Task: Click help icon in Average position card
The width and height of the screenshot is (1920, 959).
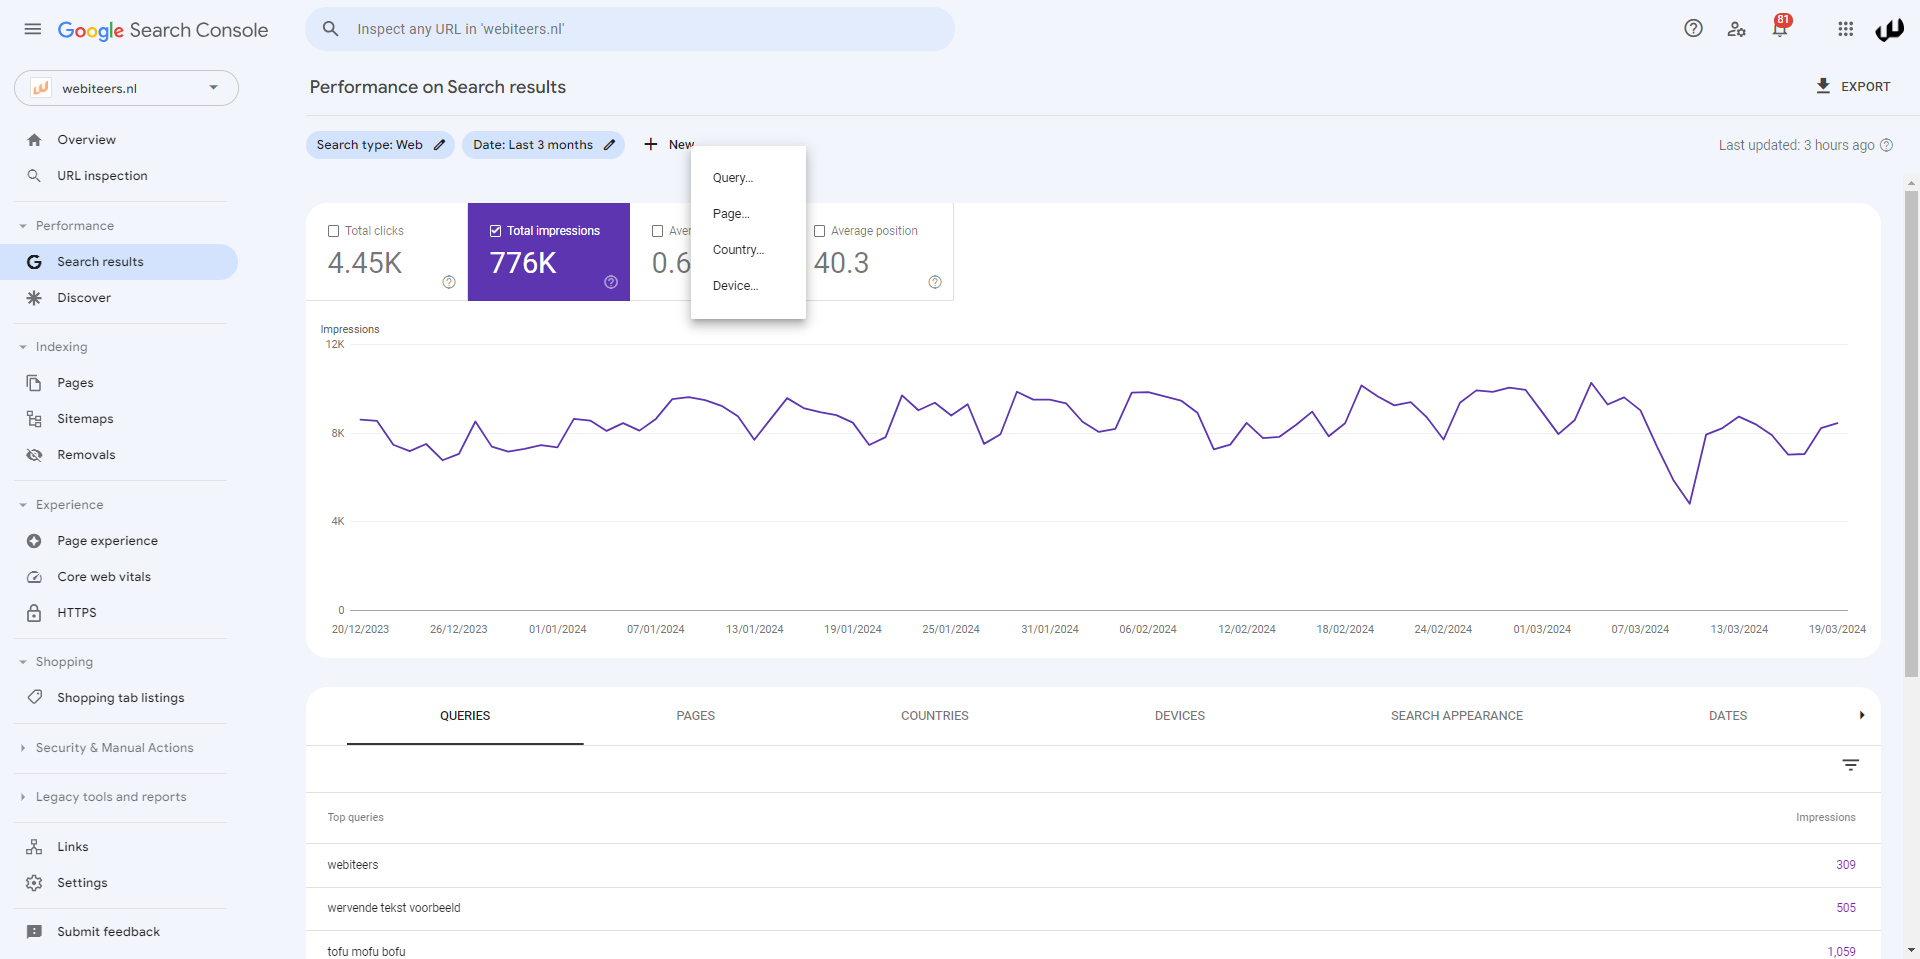Action: [x=935, y=282]
